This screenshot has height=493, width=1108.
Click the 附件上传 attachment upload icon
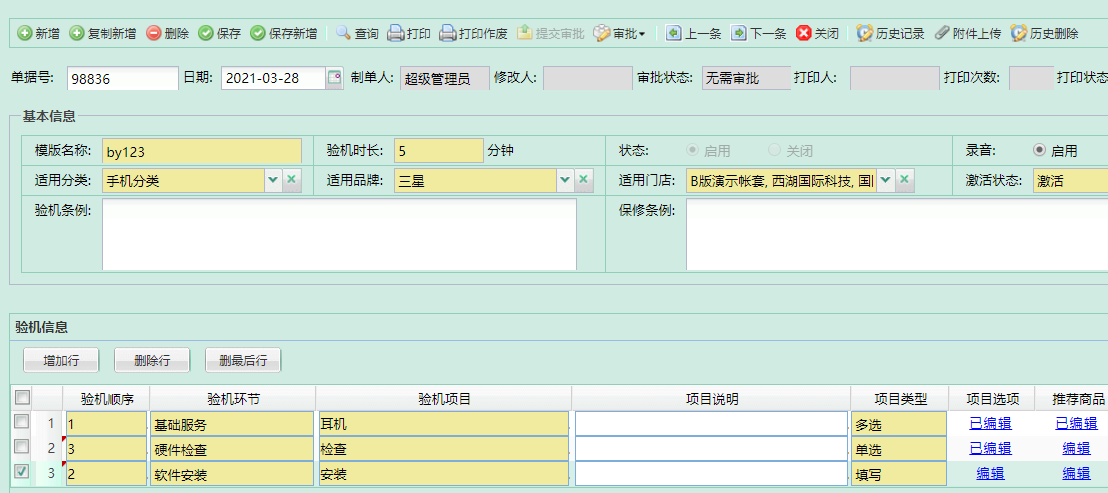coord(942,33)
